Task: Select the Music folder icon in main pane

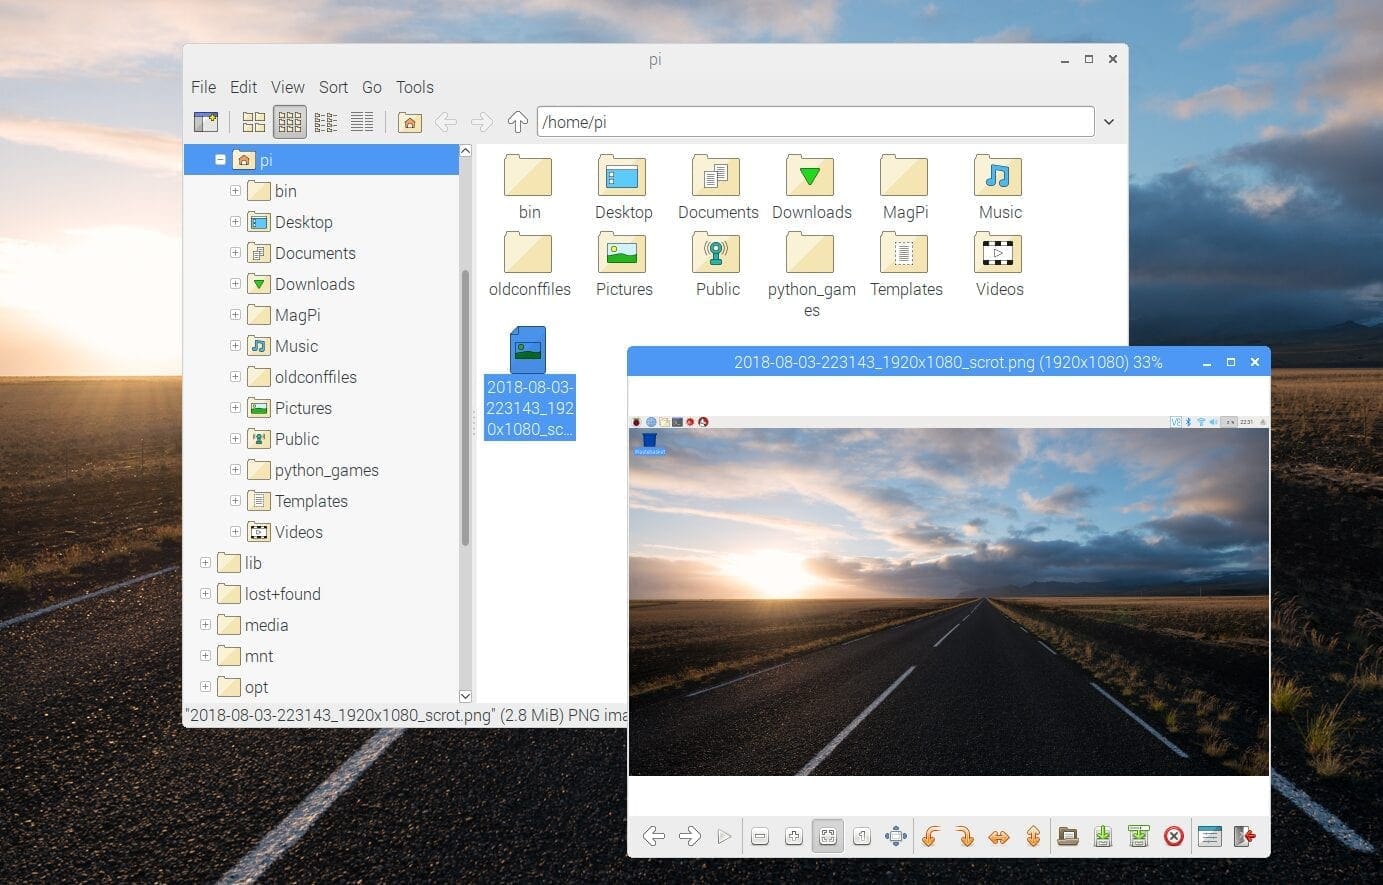Action: point(999,177)
